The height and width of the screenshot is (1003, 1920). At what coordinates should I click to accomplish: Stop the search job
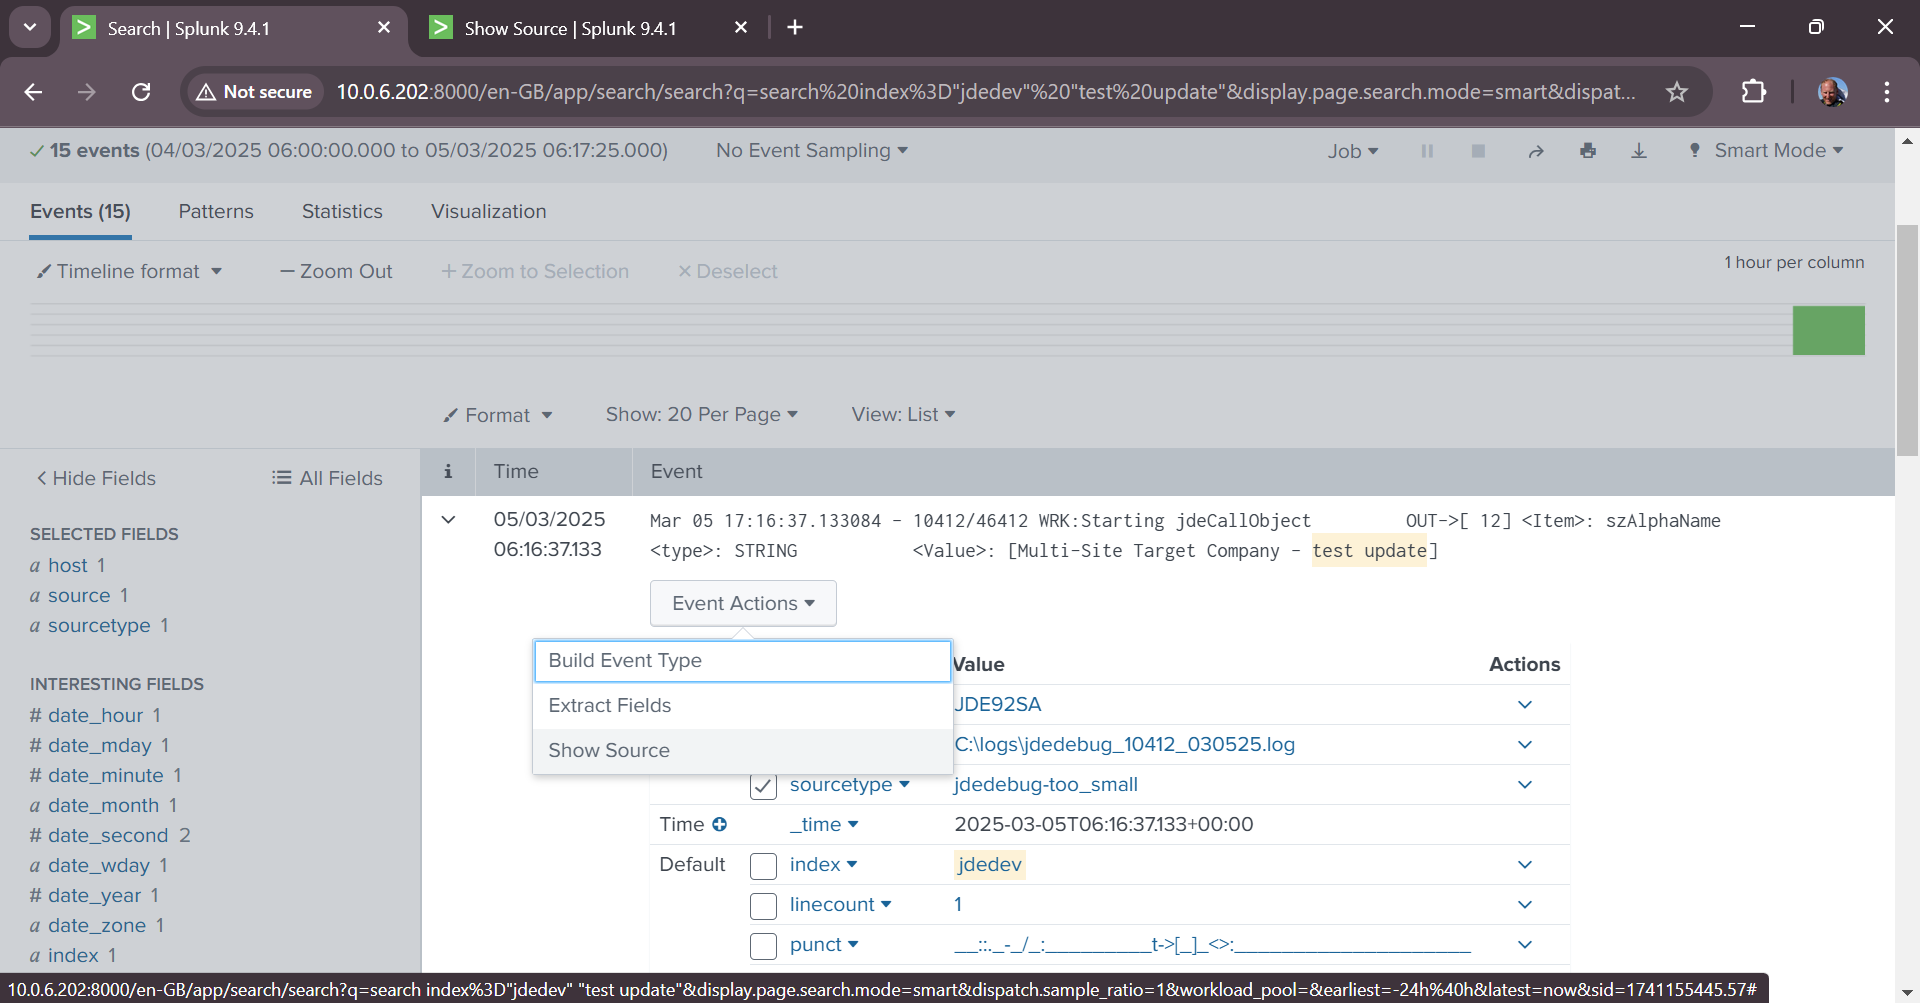click(1478, 151)
